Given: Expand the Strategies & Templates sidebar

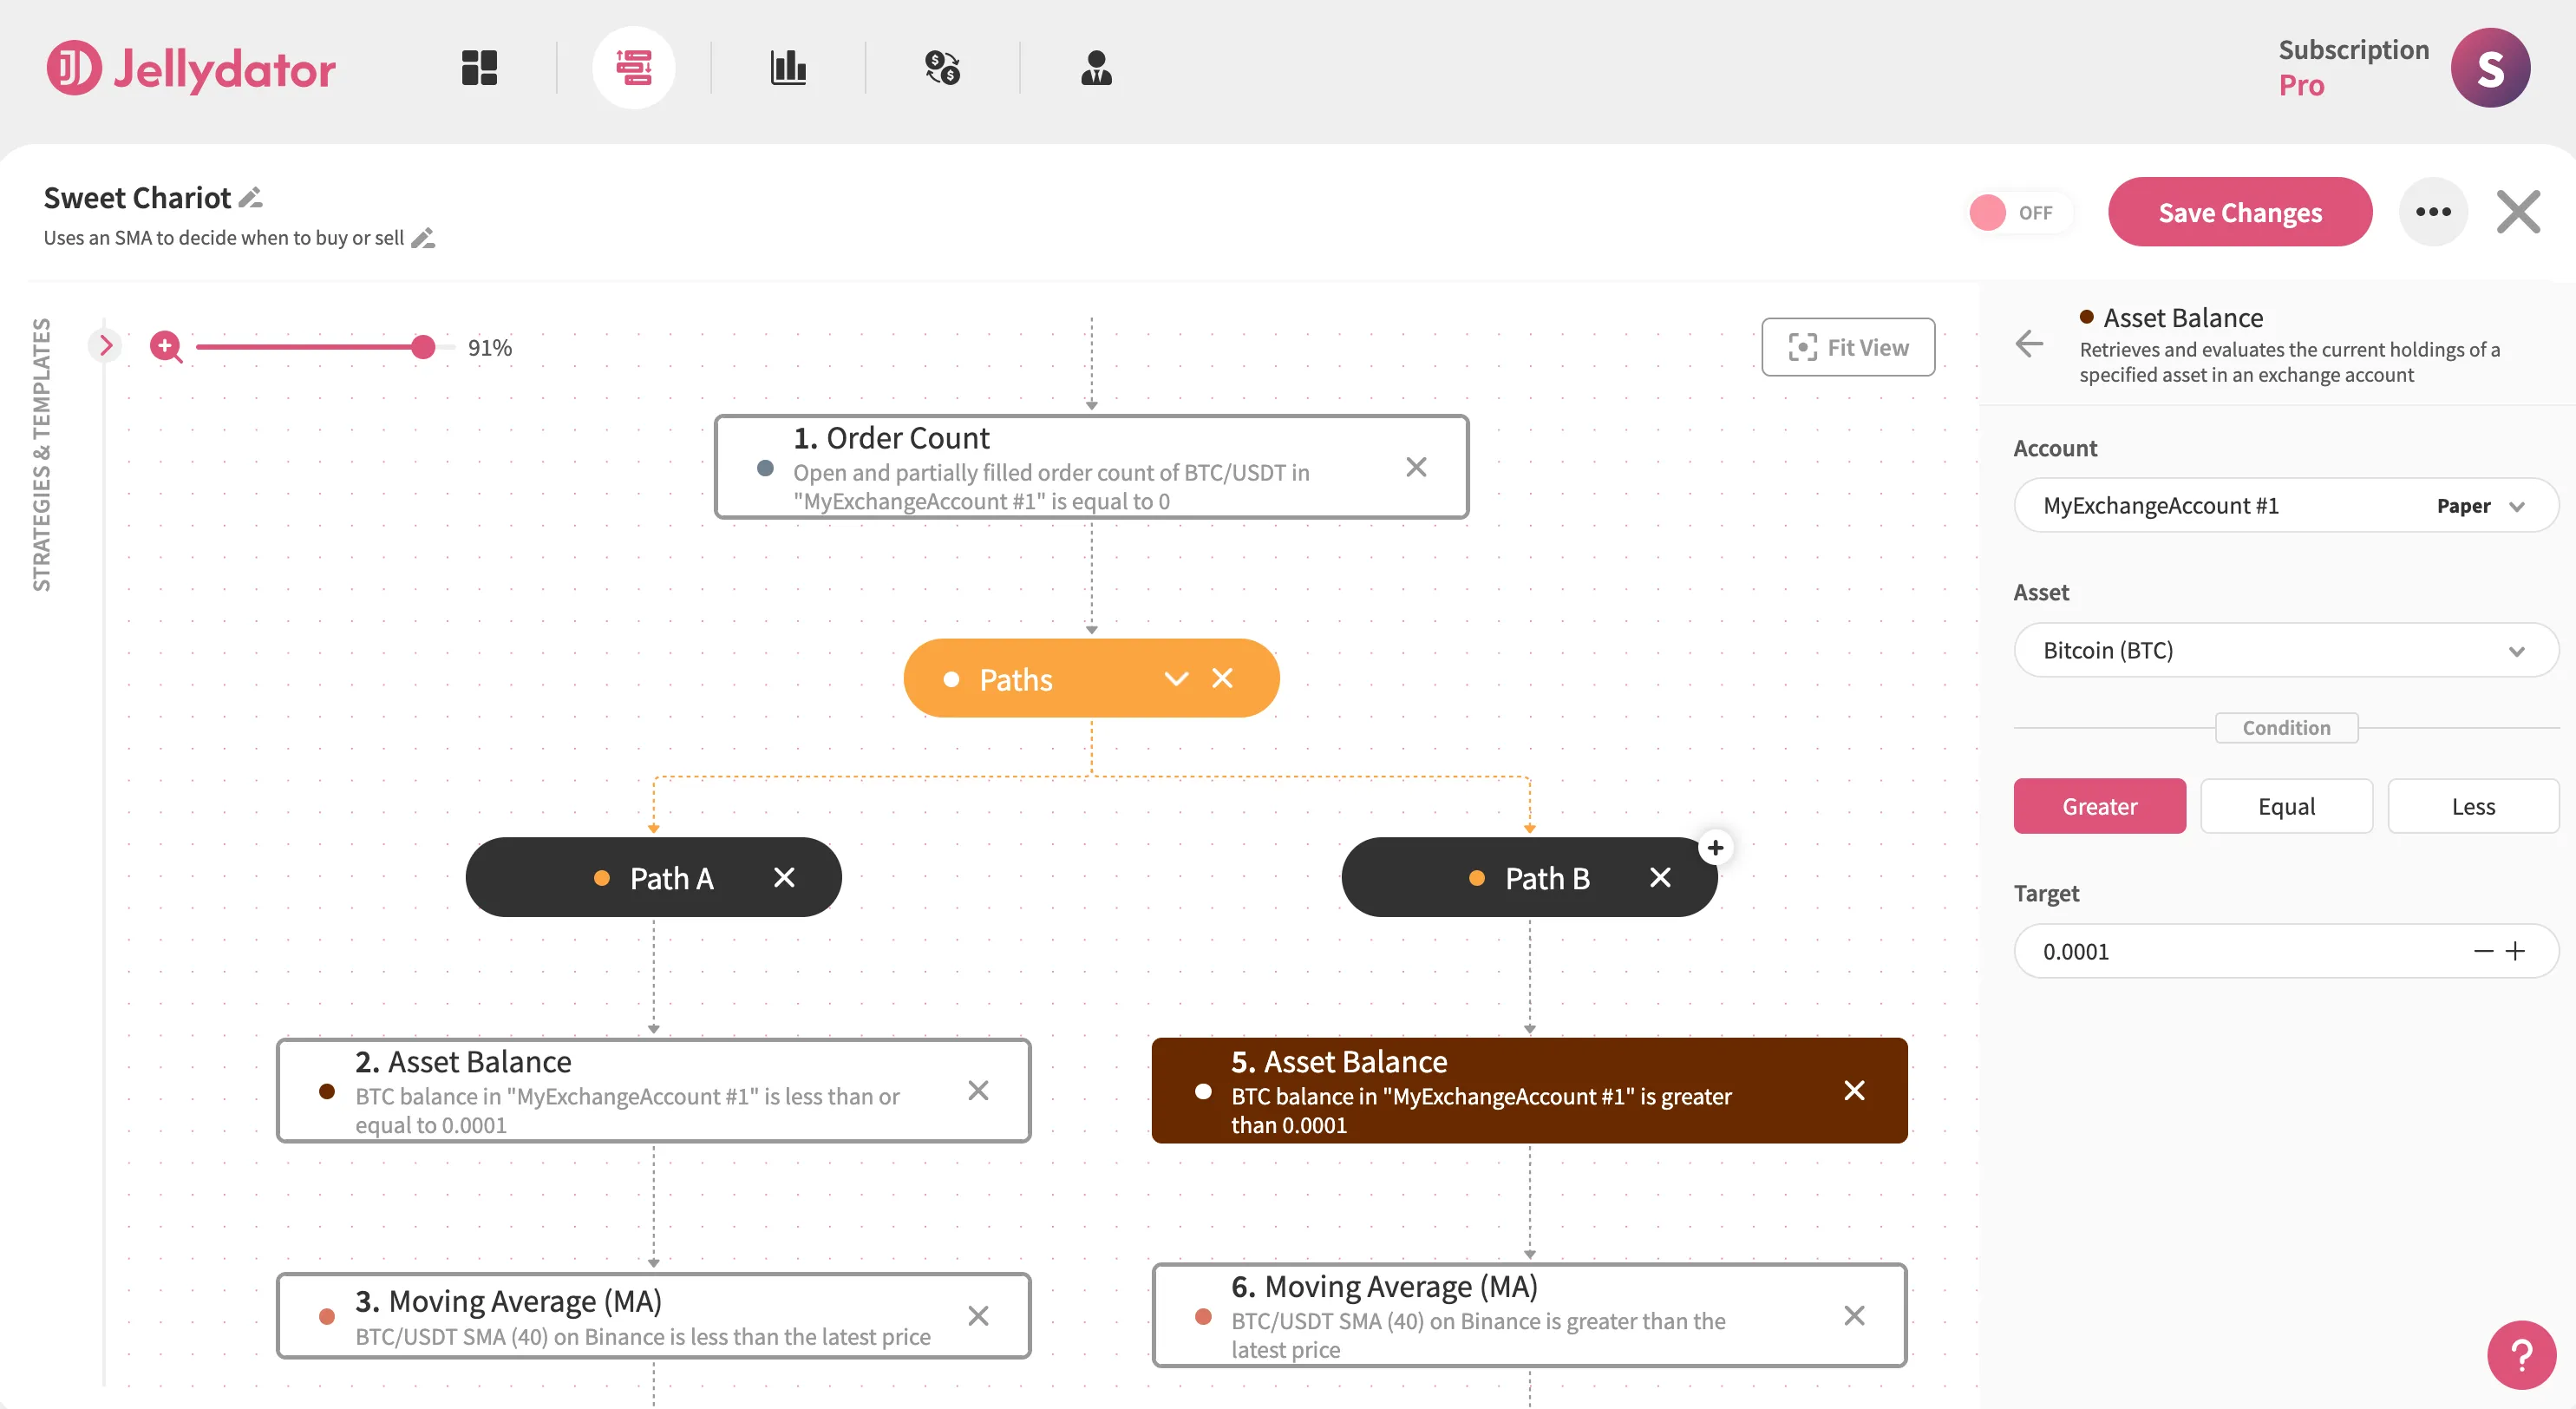Looking at the screenshot, I should tap(106, 345).
